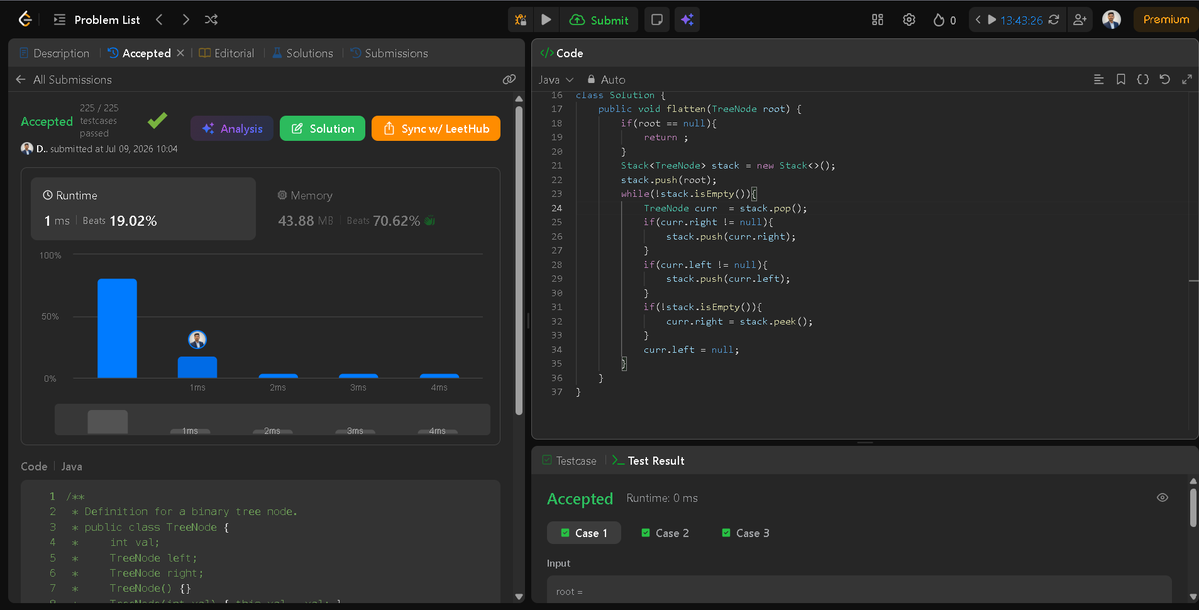Screen dimensions: 1199x610
Task: Pick a random problem shuffle icon
Action: pos(211,20)
